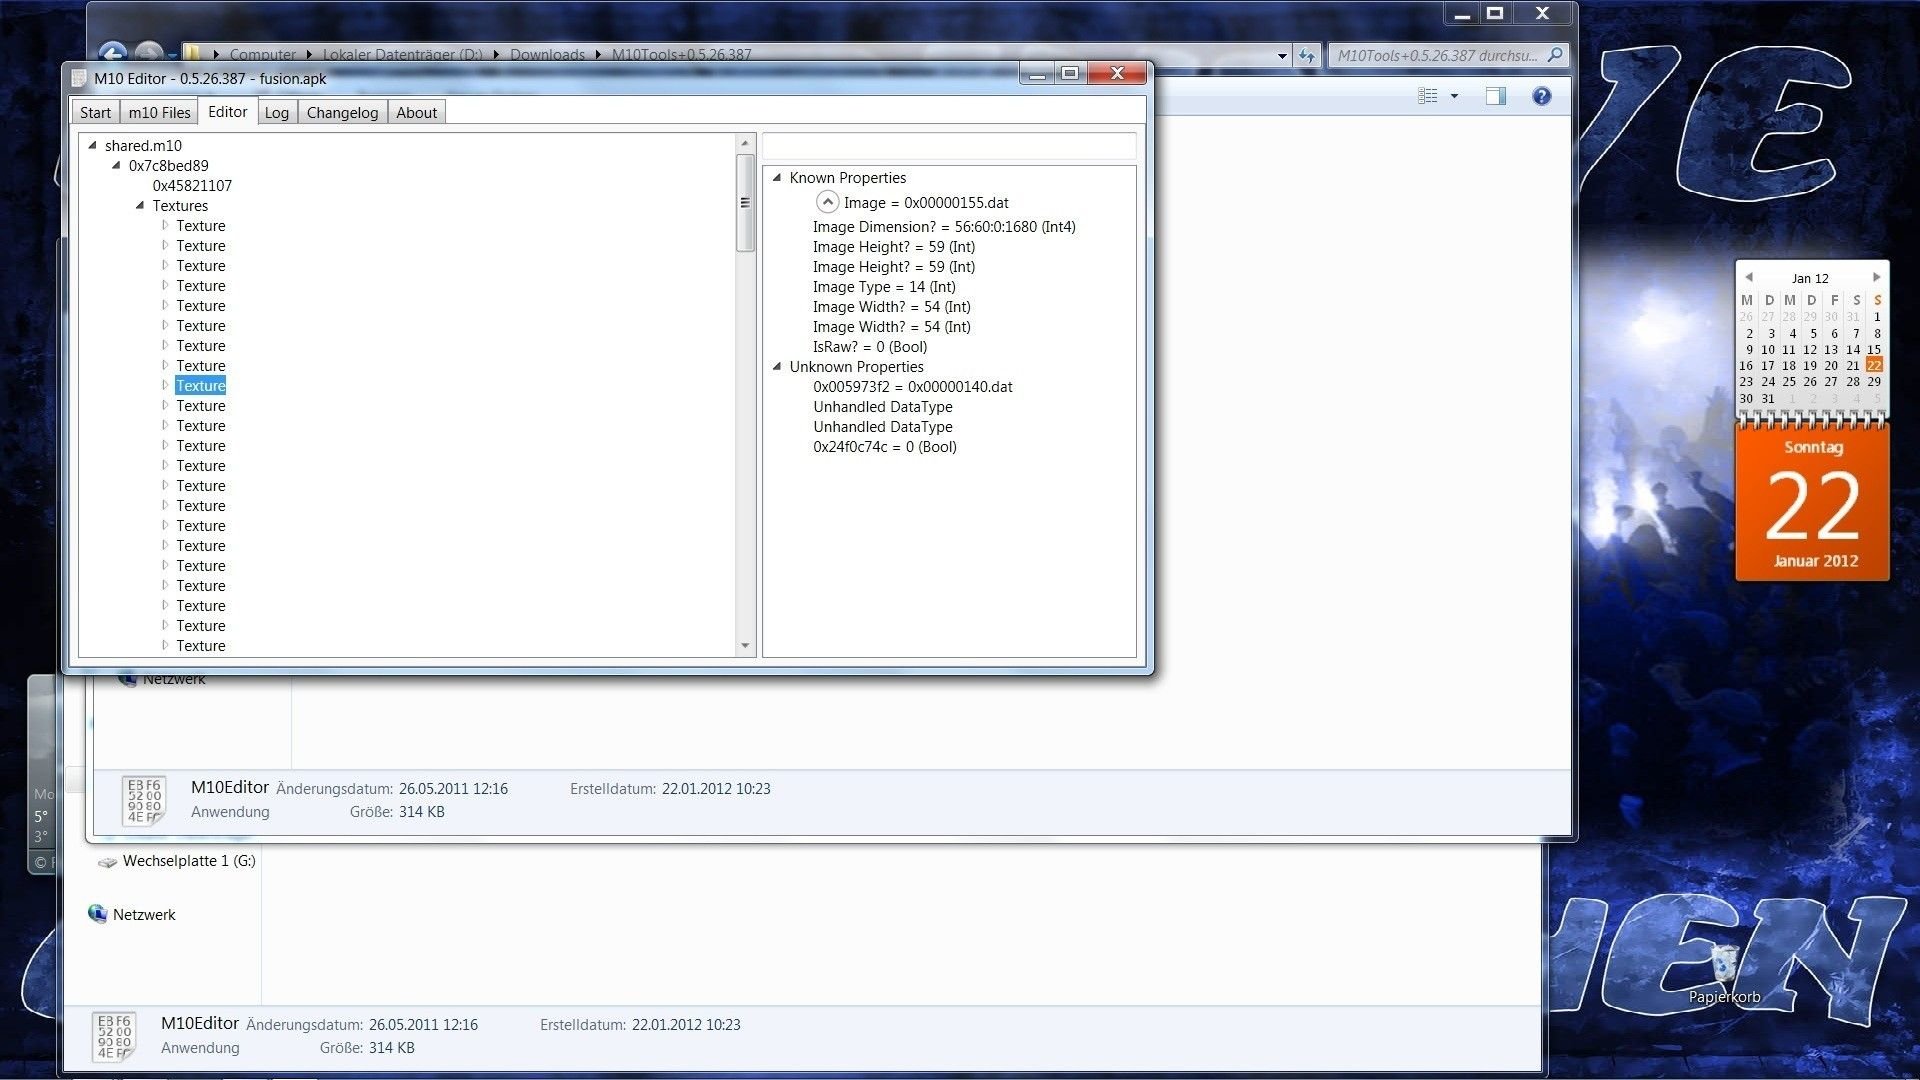This screenshot has width=1920, height=1080.
Task: Click the M10Editor file icon above Wechselplatte row
Action: click(x=144, y=800)
